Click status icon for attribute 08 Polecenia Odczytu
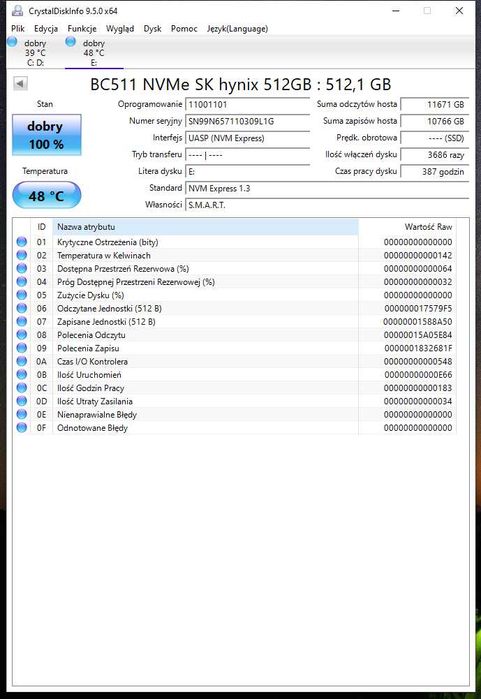The width and height of the screenshot is (481, 699). 21,335
